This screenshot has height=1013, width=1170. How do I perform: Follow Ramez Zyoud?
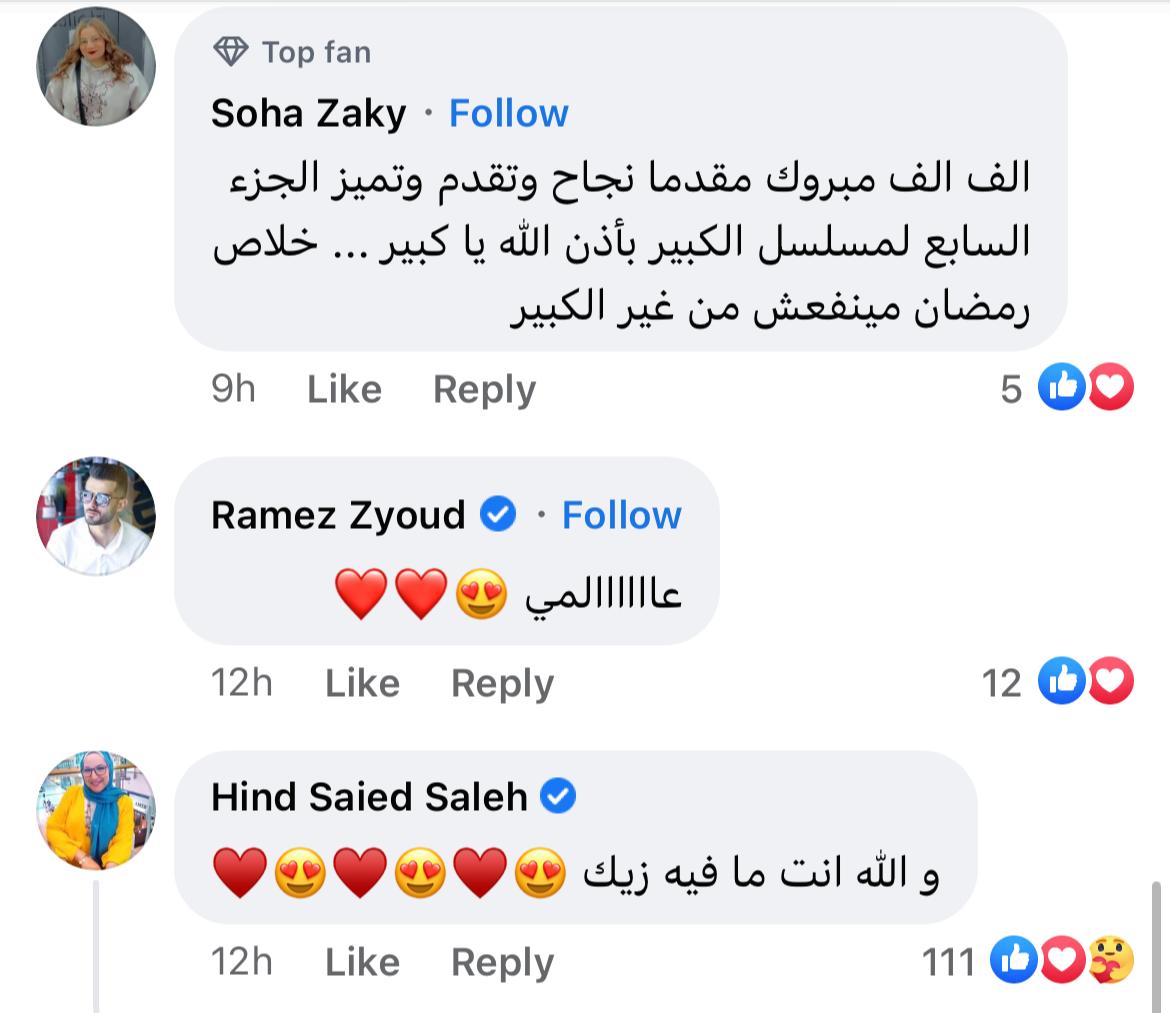pos(621,515)
